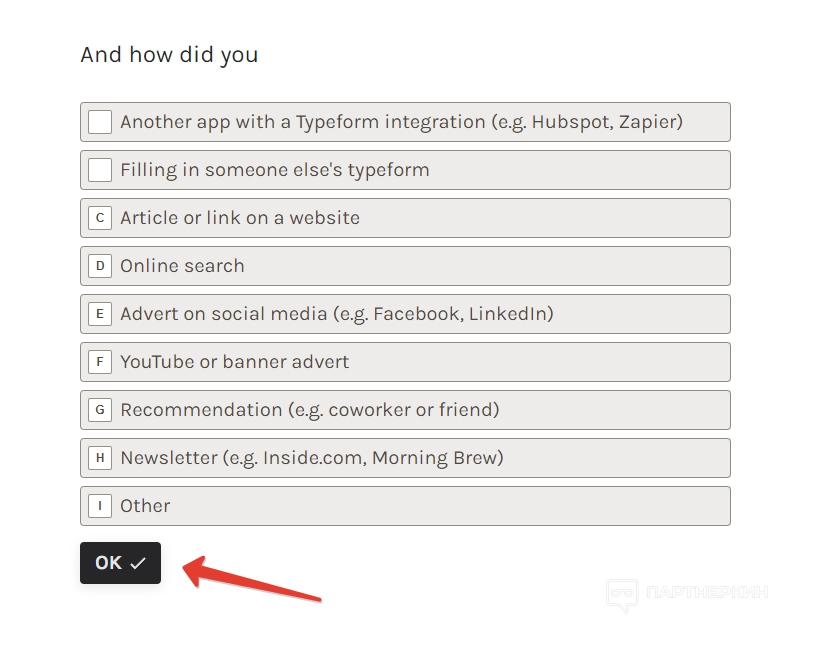This screenshot has width=819, height=665.
Task: Click the letter G key badge
Action: pyautogui.click(x=100, y=410)
